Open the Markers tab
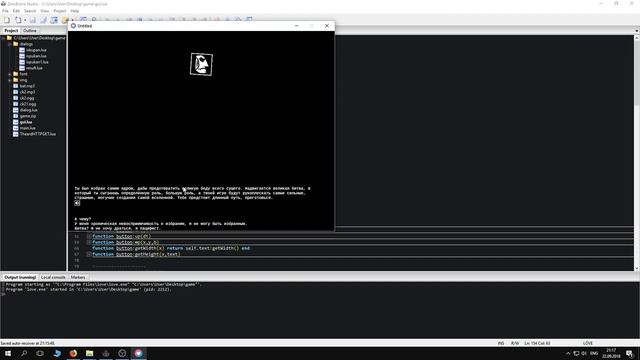 pyautogui.click(x=78, y=277)
